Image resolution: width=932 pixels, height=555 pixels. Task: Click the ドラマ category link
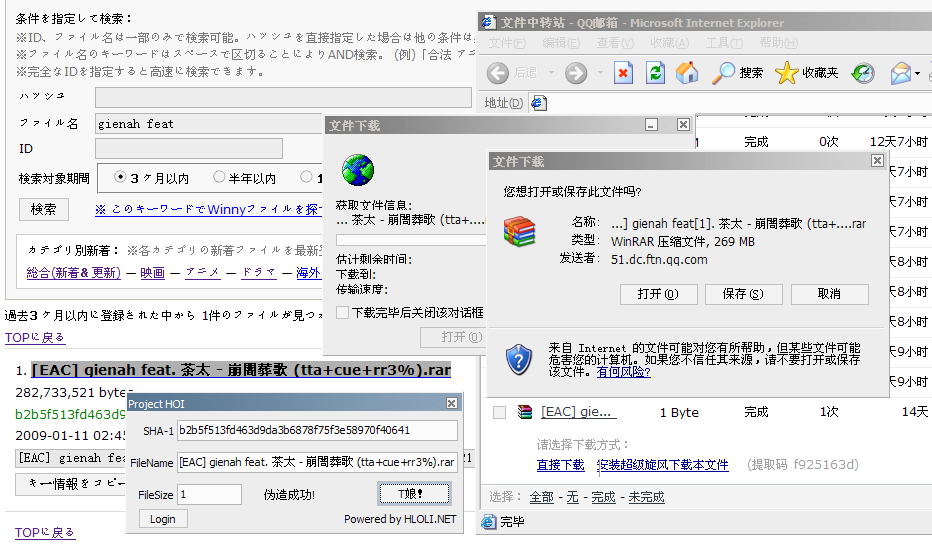(x=259, y=273)
